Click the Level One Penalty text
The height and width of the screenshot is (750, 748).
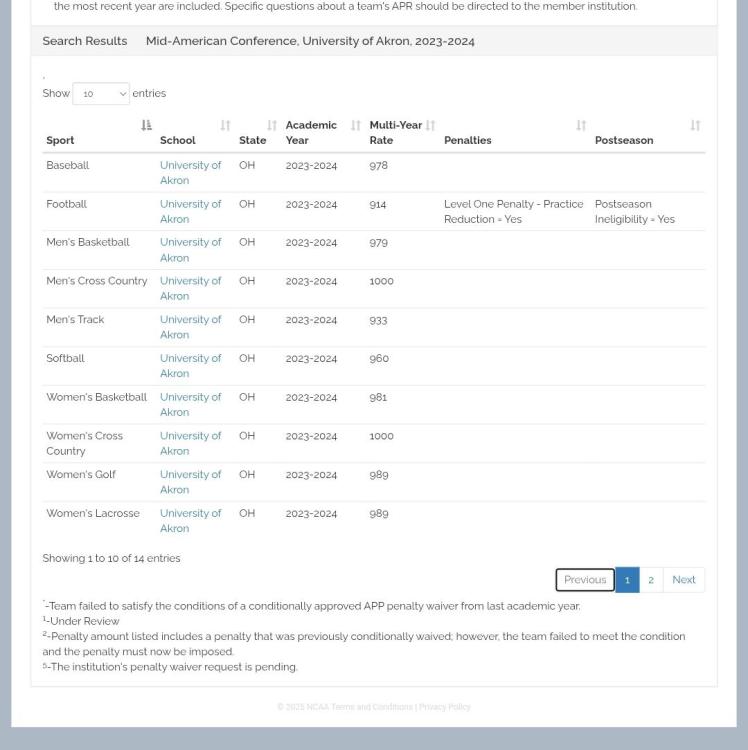click(514, 211)
